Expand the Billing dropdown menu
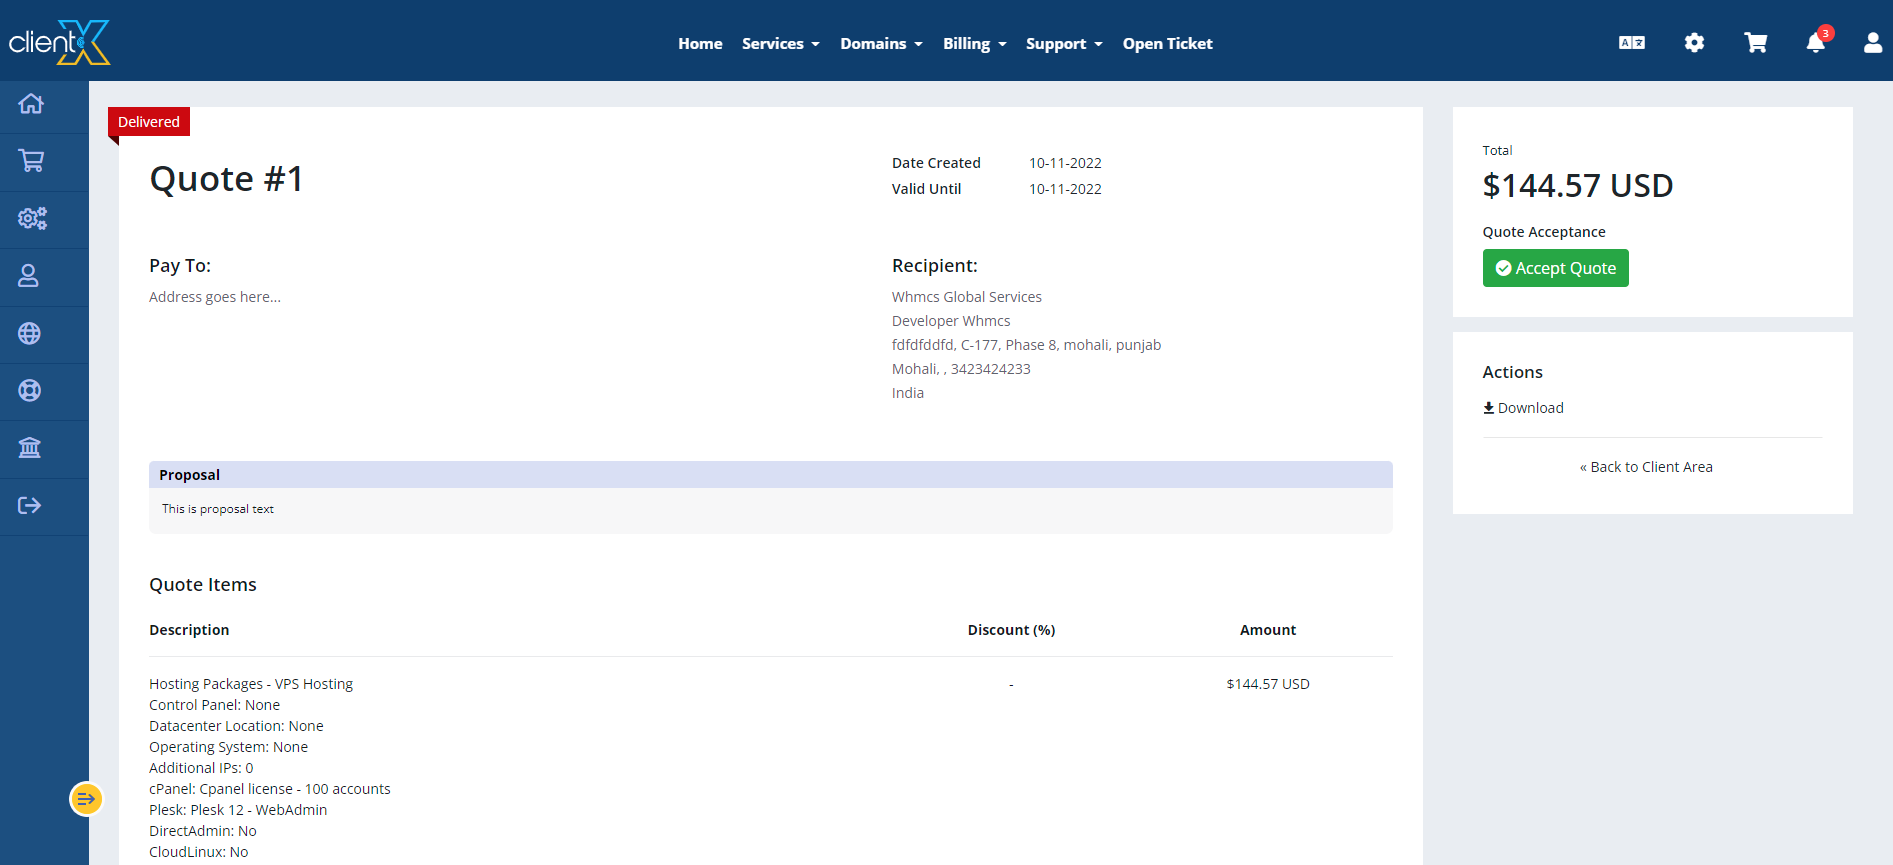 click(x=974, y=44)
